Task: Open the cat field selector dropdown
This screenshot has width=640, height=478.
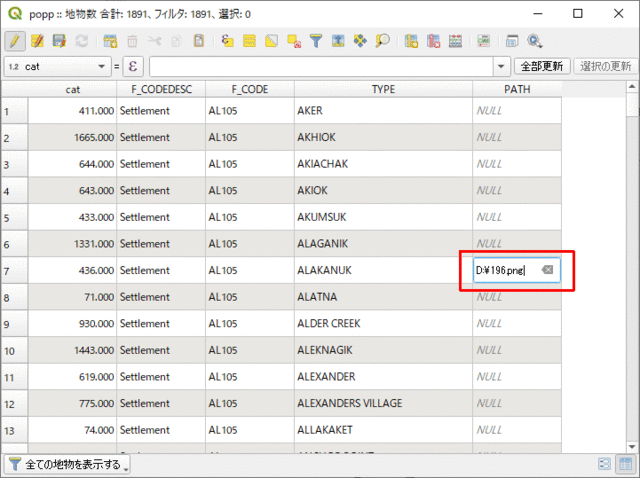Action: [58, 67]
